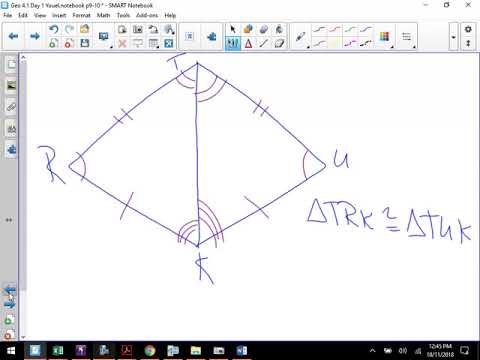
Task: Open the Insert menu
Action: 59,15
